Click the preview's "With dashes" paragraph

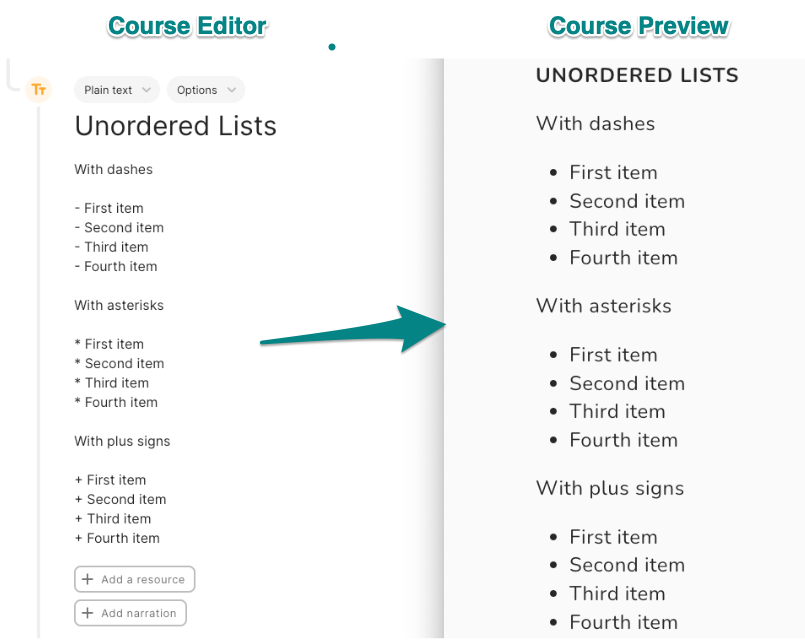[x=595, y=124]
